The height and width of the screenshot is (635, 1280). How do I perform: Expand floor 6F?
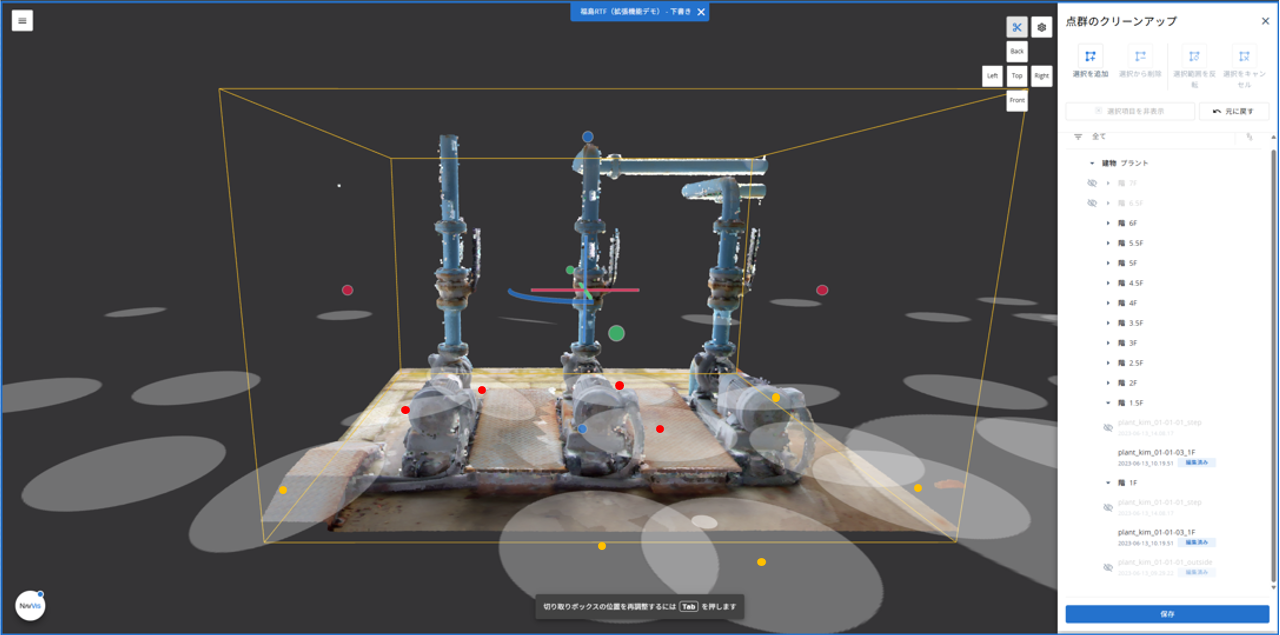click(1108, 223)
